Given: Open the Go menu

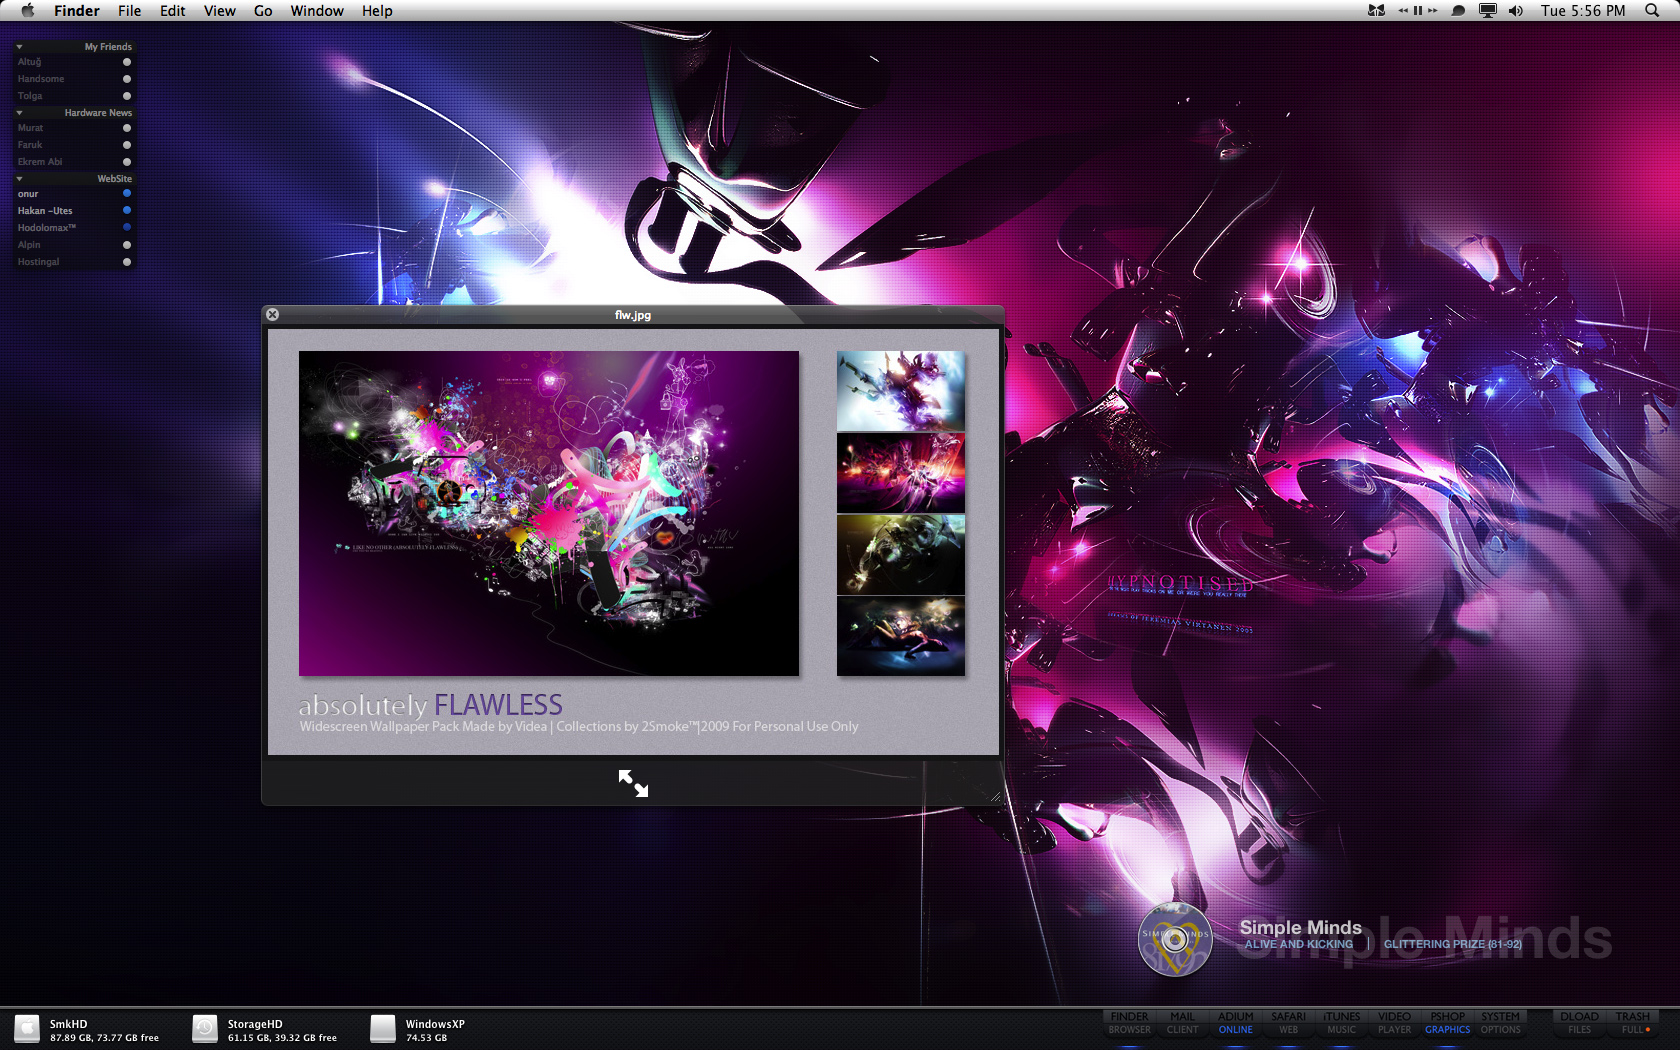Looking at the screenshot, I should click(263, 11).
